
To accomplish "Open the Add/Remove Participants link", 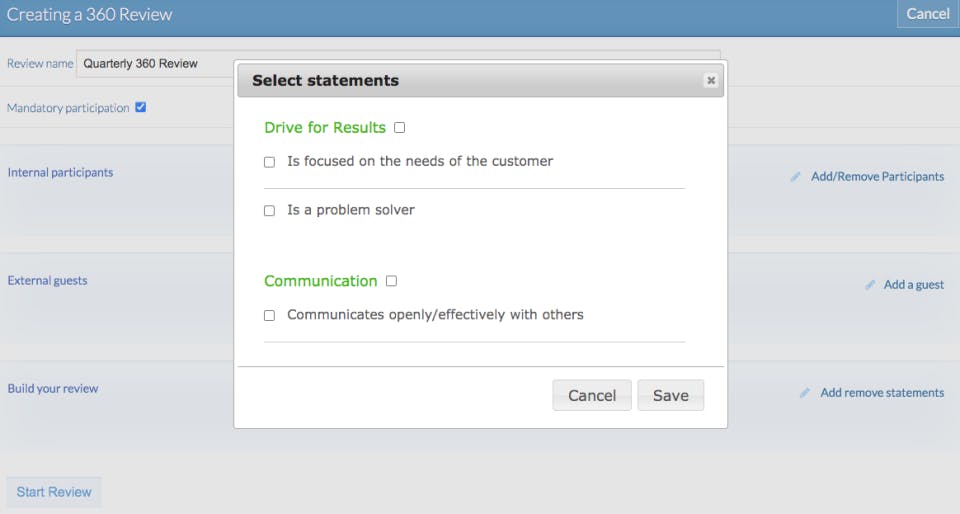I will [877, 177].
